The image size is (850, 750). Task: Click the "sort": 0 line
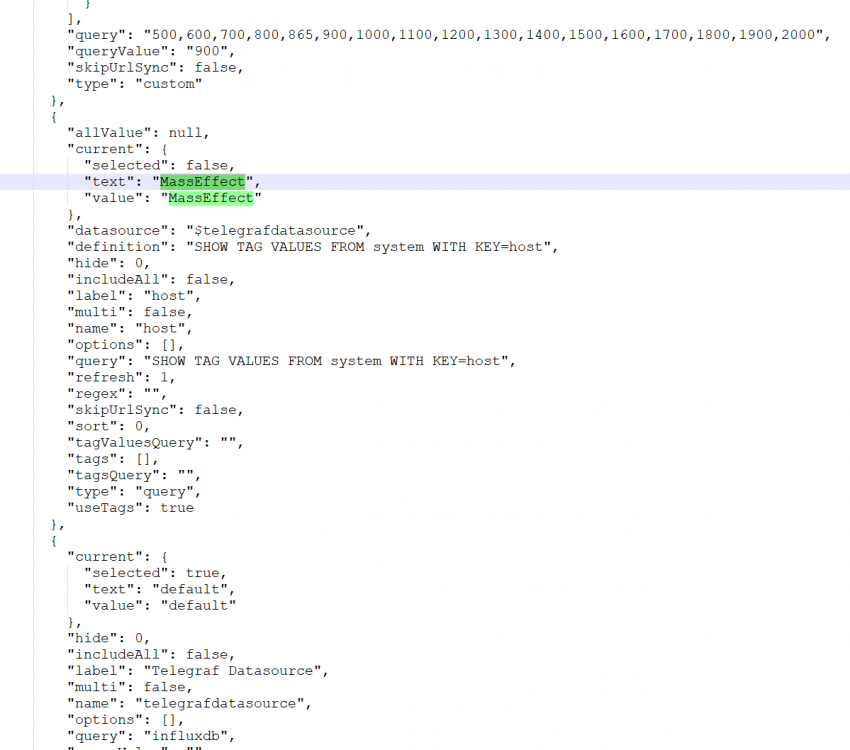108,426
